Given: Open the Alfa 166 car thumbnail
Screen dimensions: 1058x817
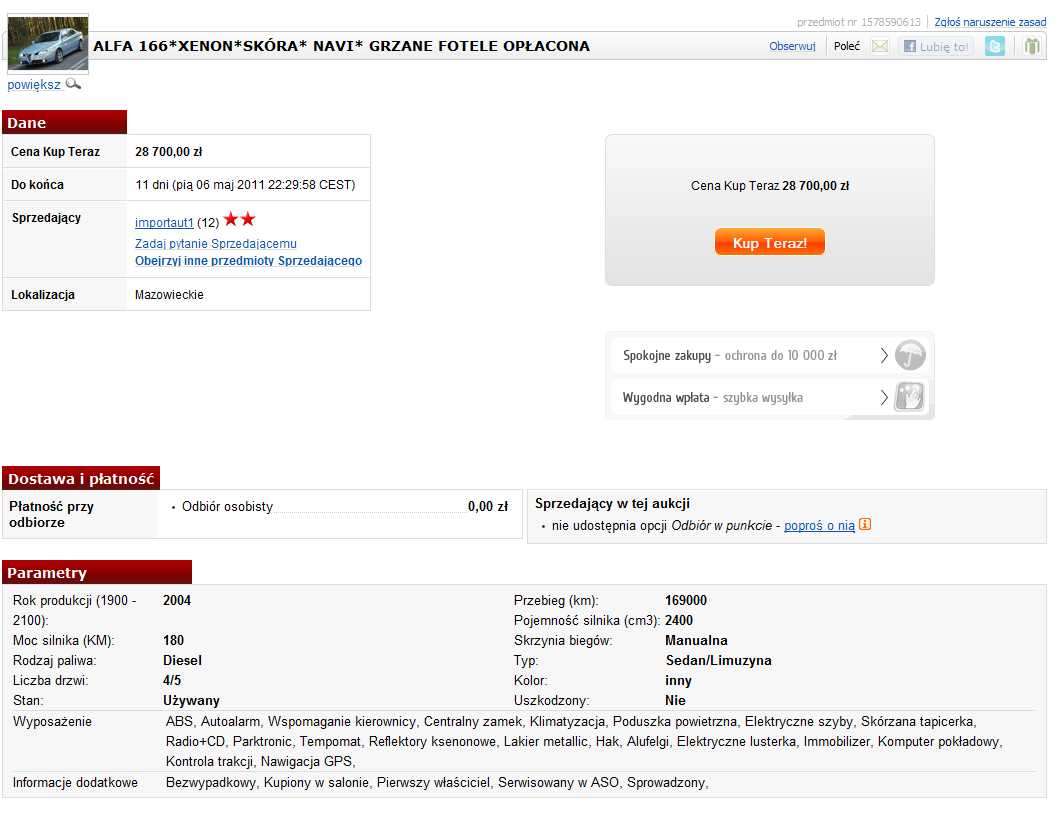Looking at the screenshot, I should [x=48, y=43].
